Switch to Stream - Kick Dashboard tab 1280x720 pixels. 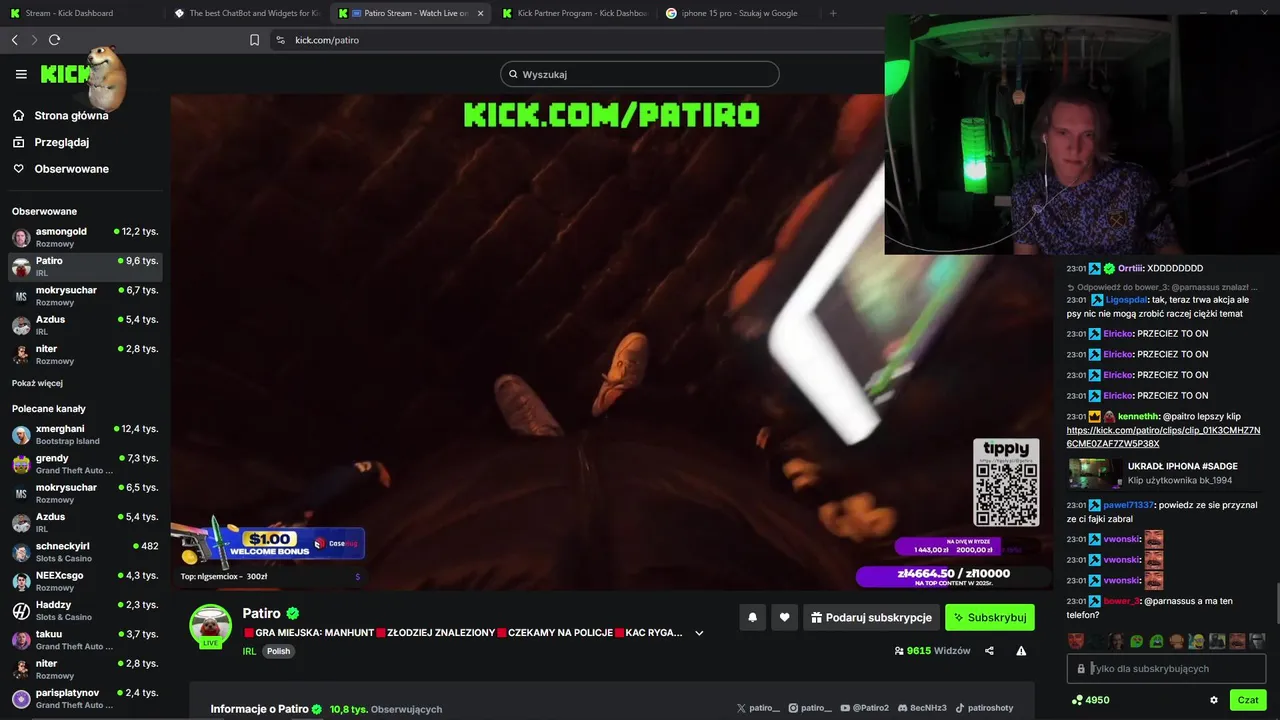pyautogui.click(x=82, y=13)
